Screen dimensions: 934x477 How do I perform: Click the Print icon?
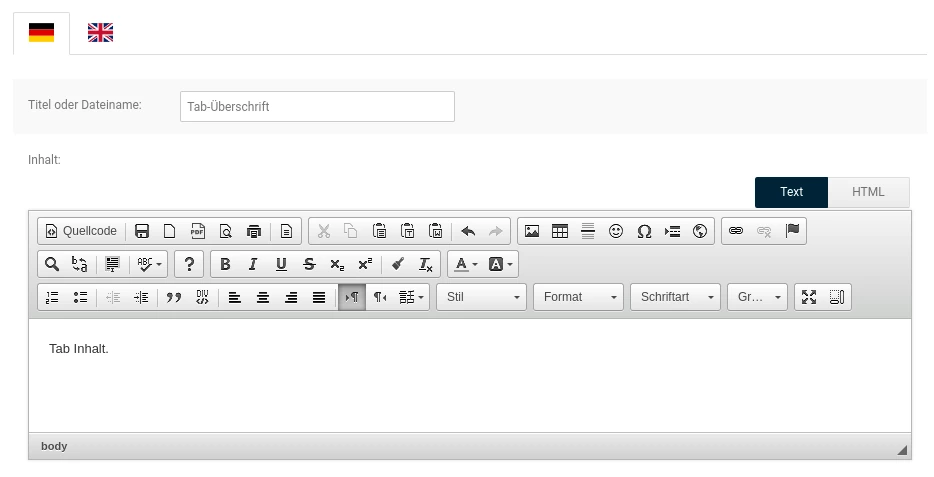[x=254, y=231]
